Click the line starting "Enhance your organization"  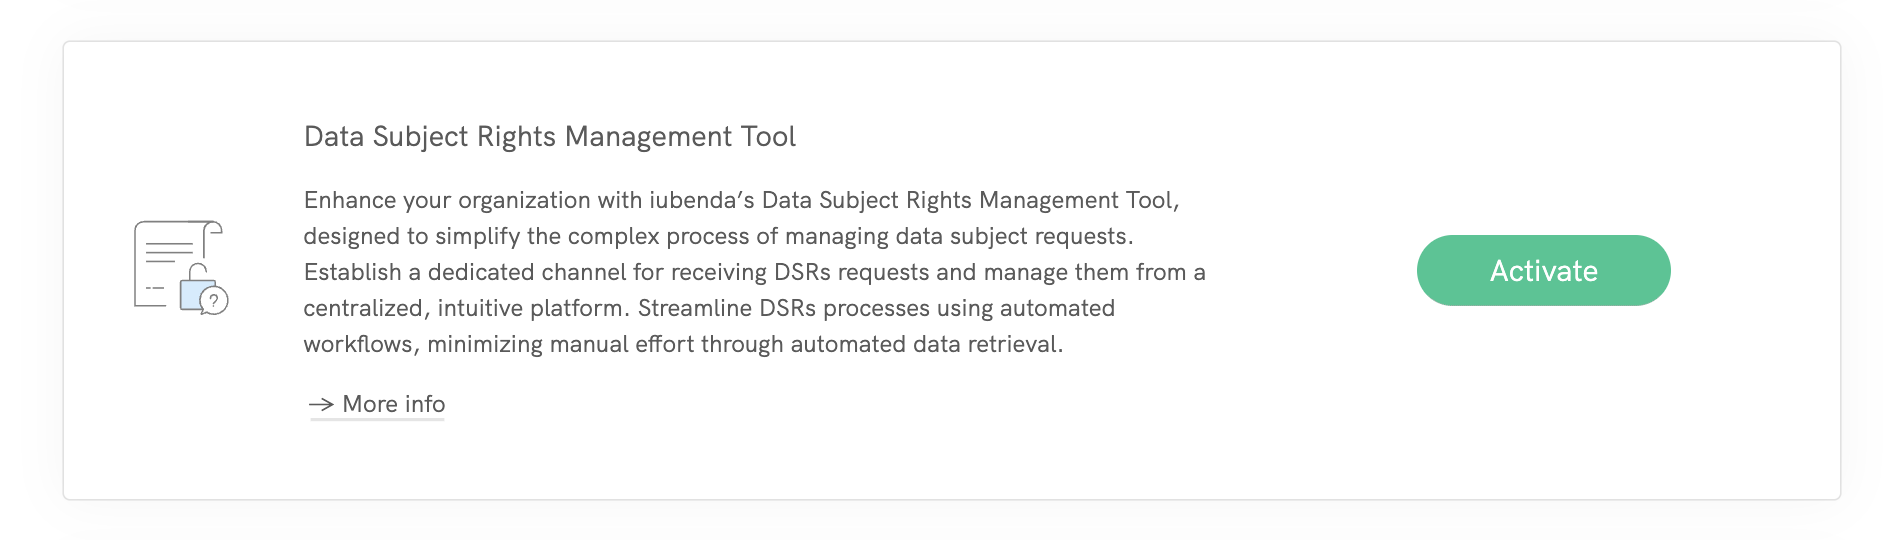(741, 200)
